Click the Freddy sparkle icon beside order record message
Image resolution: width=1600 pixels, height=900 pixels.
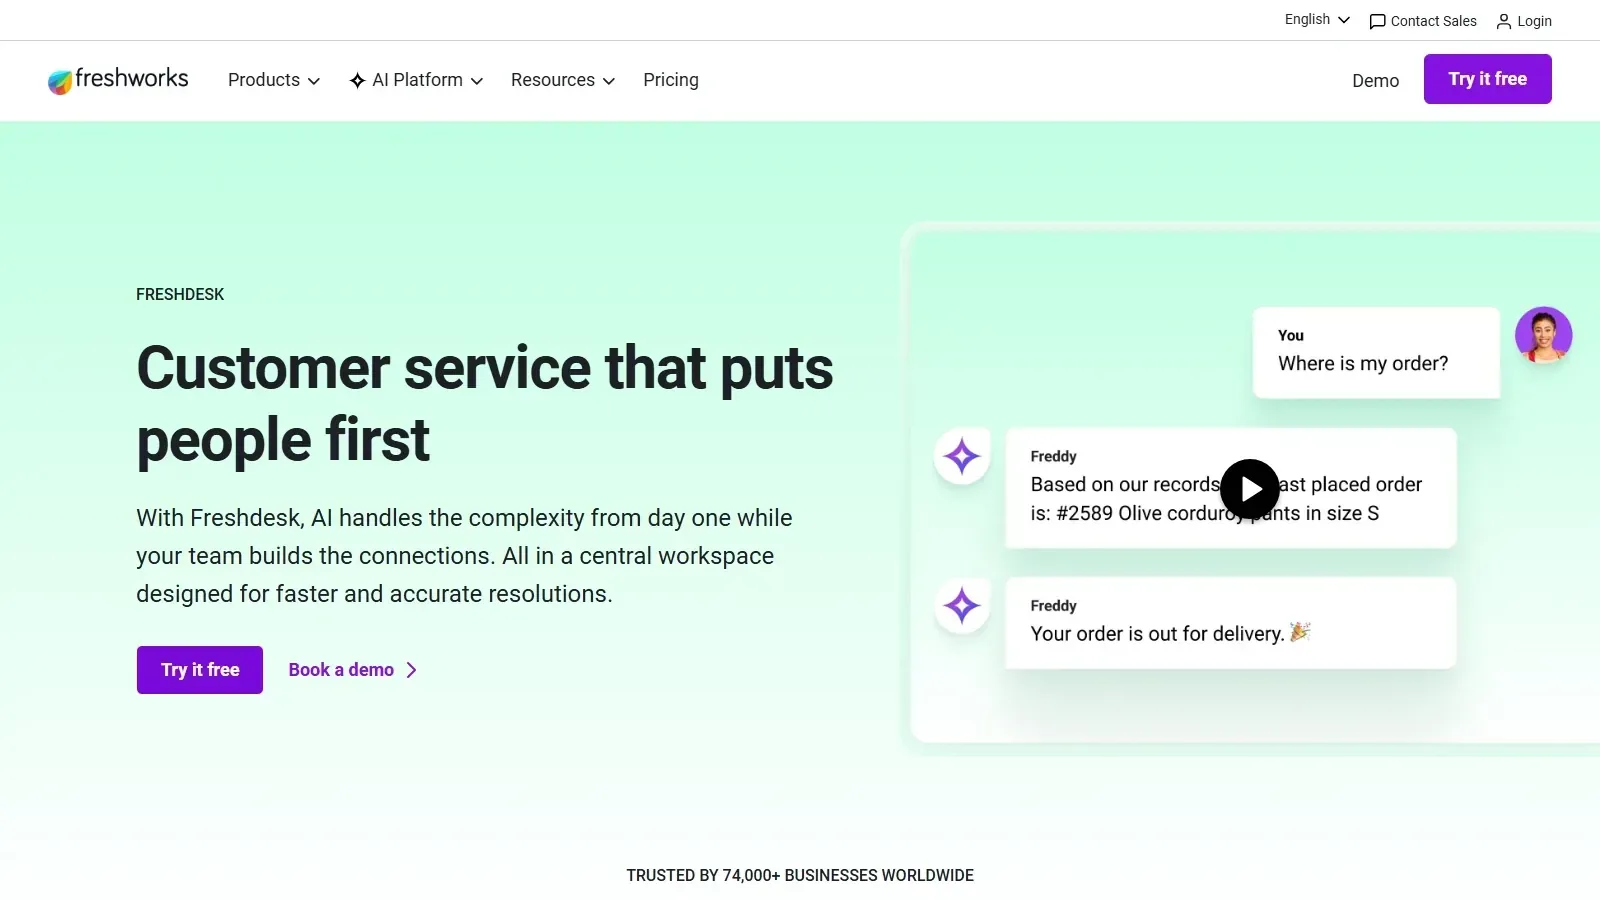point(962,456)
